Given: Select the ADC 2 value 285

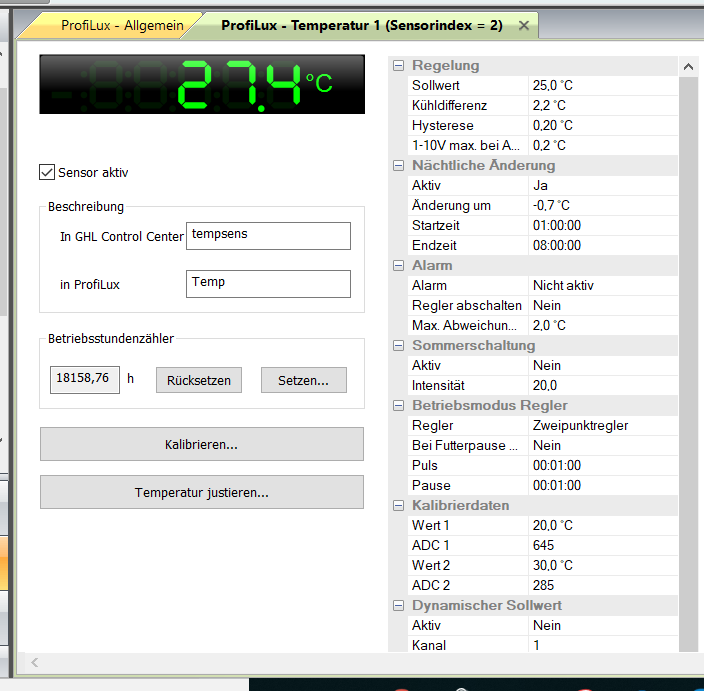Looking at the screenshot, I should pyautogui.click(x=603, y=585).
